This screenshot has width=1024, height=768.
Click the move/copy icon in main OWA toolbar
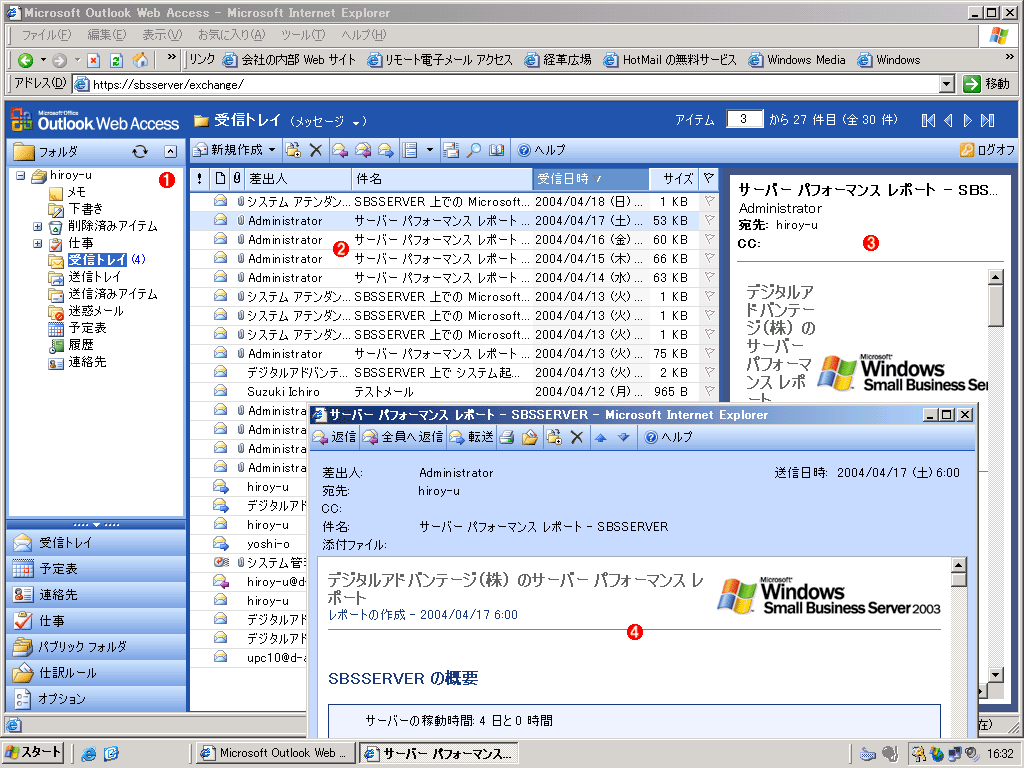tap(293, 150)
